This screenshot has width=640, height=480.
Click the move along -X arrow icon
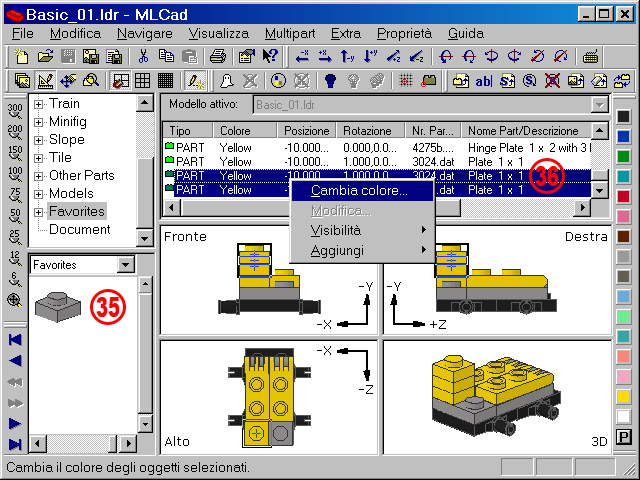(302, 56)
